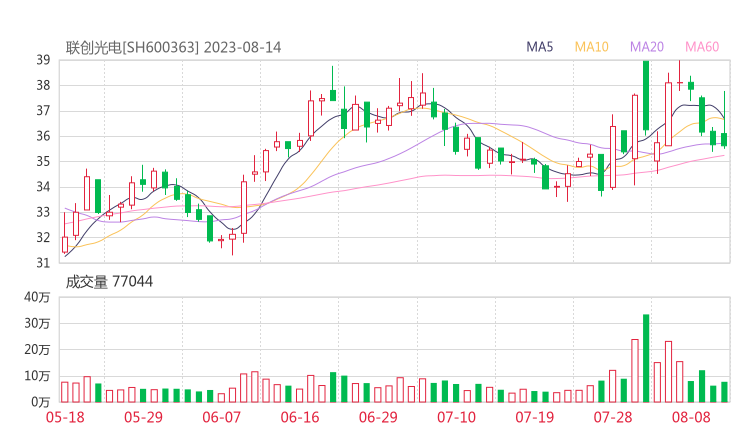
Task: Click price axis value 32
Action: 43,237
